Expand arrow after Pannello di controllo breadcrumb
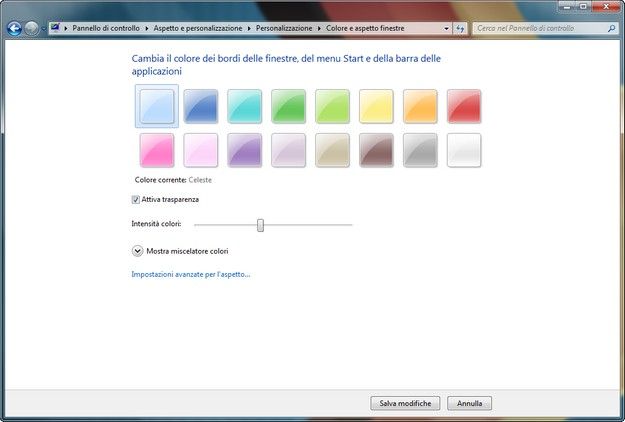Viewport: 625px width, 422px height. coord(147,28)
